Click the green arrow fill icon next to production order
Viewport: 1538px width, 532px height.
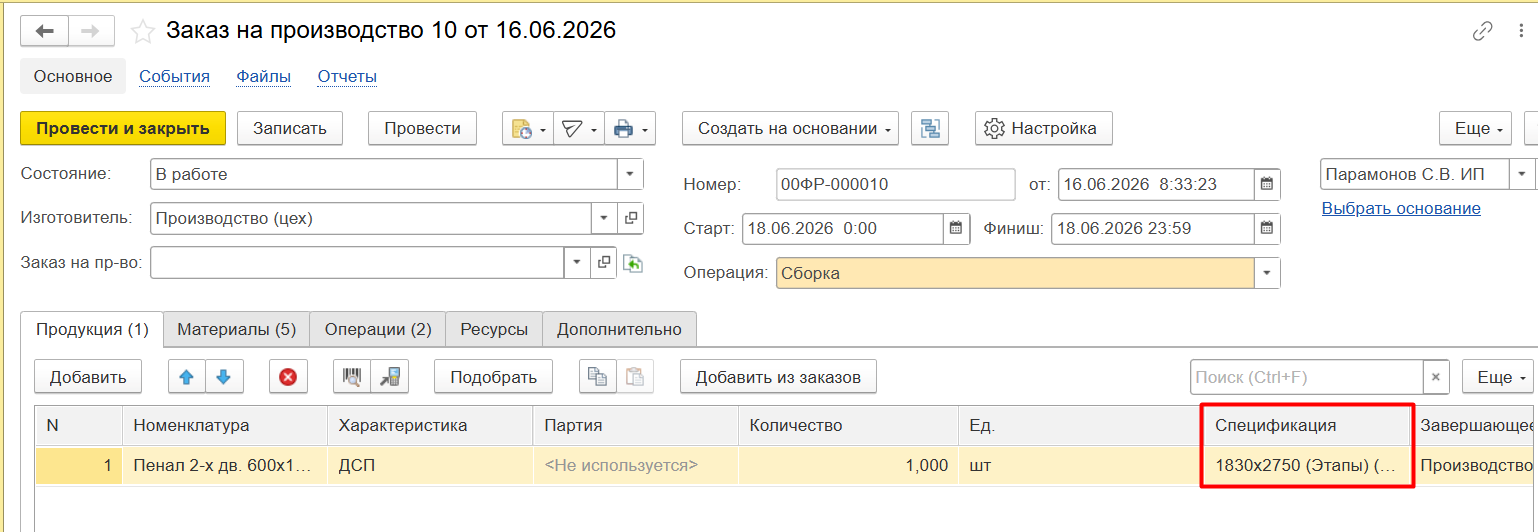(632, 263)
